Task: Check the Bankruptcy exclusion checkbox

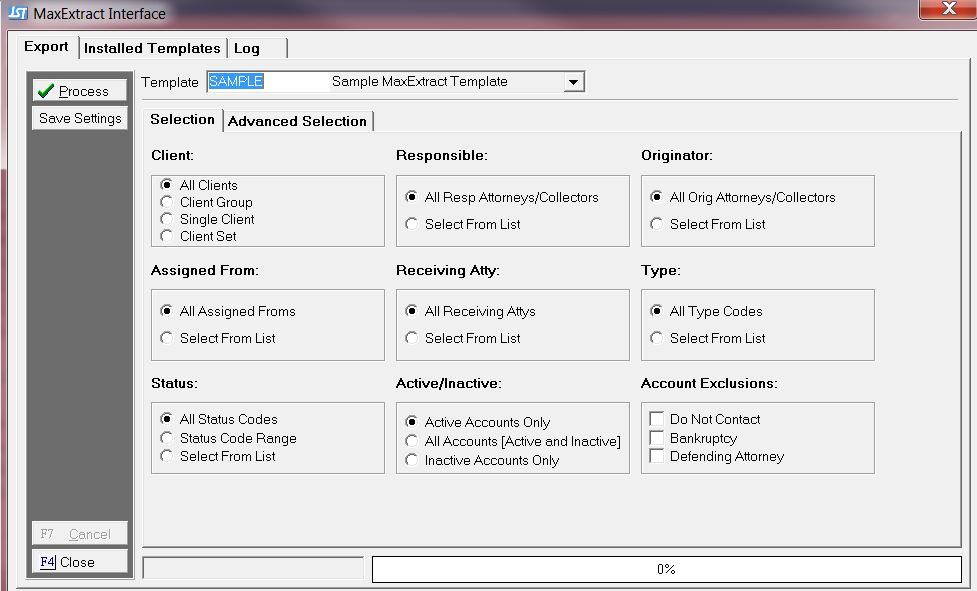Action: pos(657,438)
